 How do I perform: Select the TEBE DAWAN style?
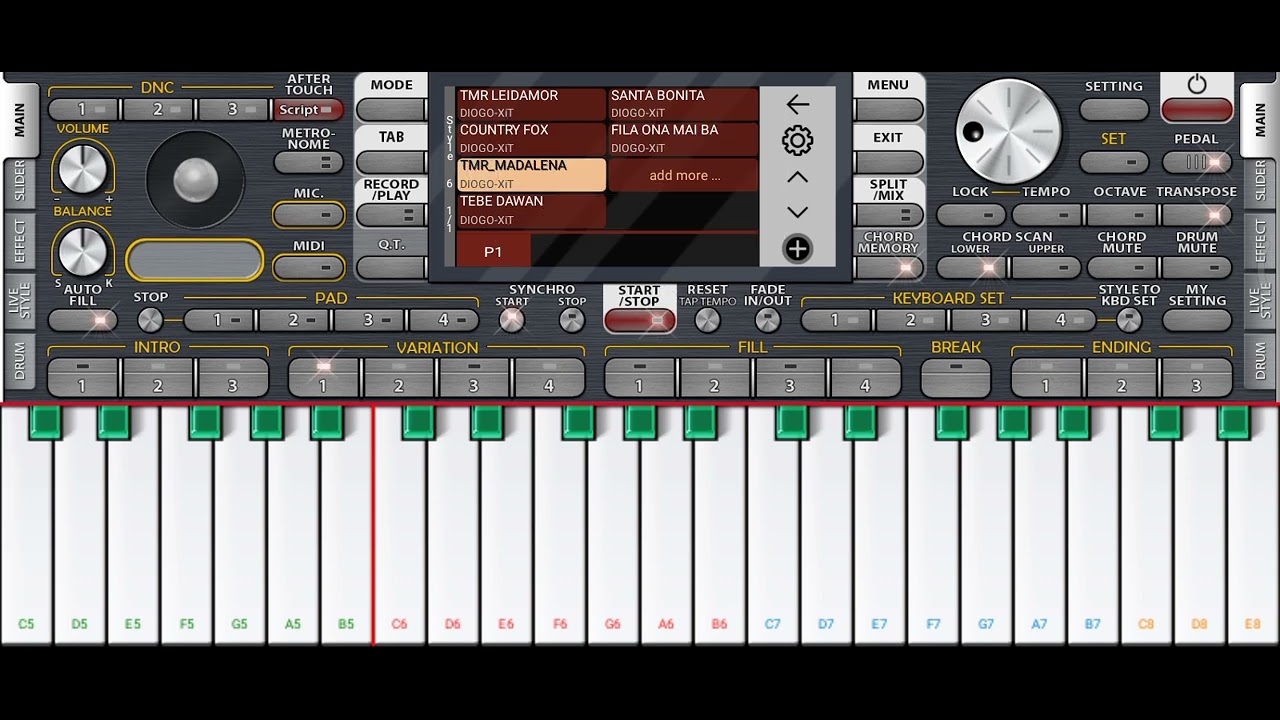pos(531,210)
